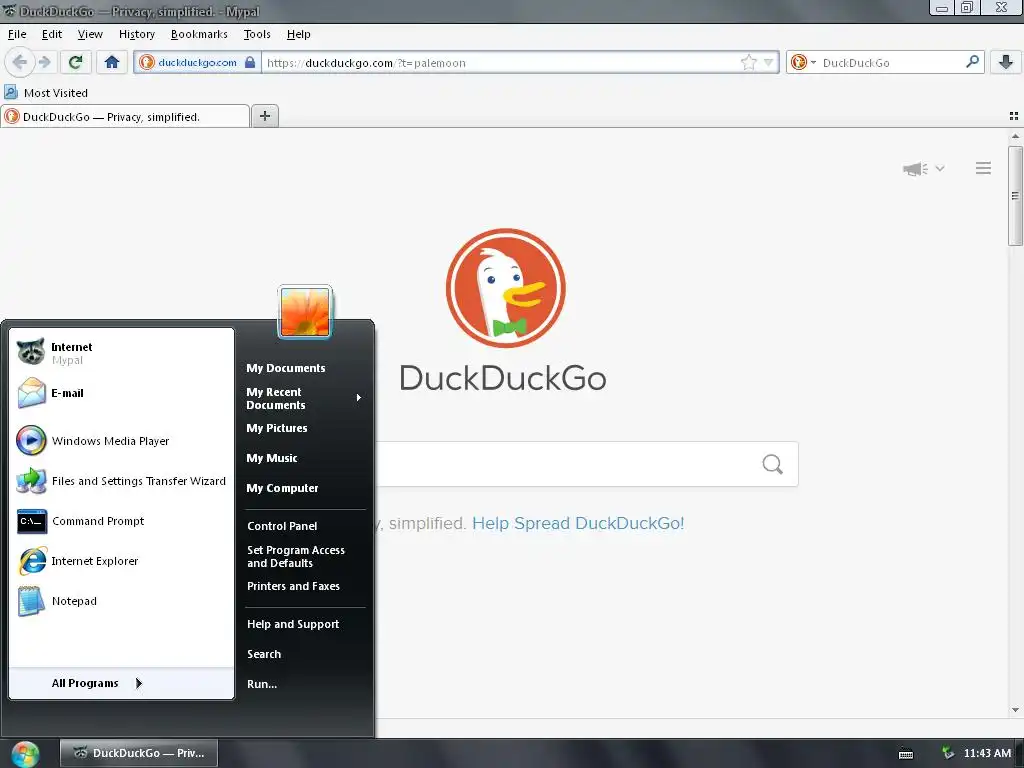Open the downloads arrow button
This screenshot has height=768, width=1024.
(x=1005, y=62)
